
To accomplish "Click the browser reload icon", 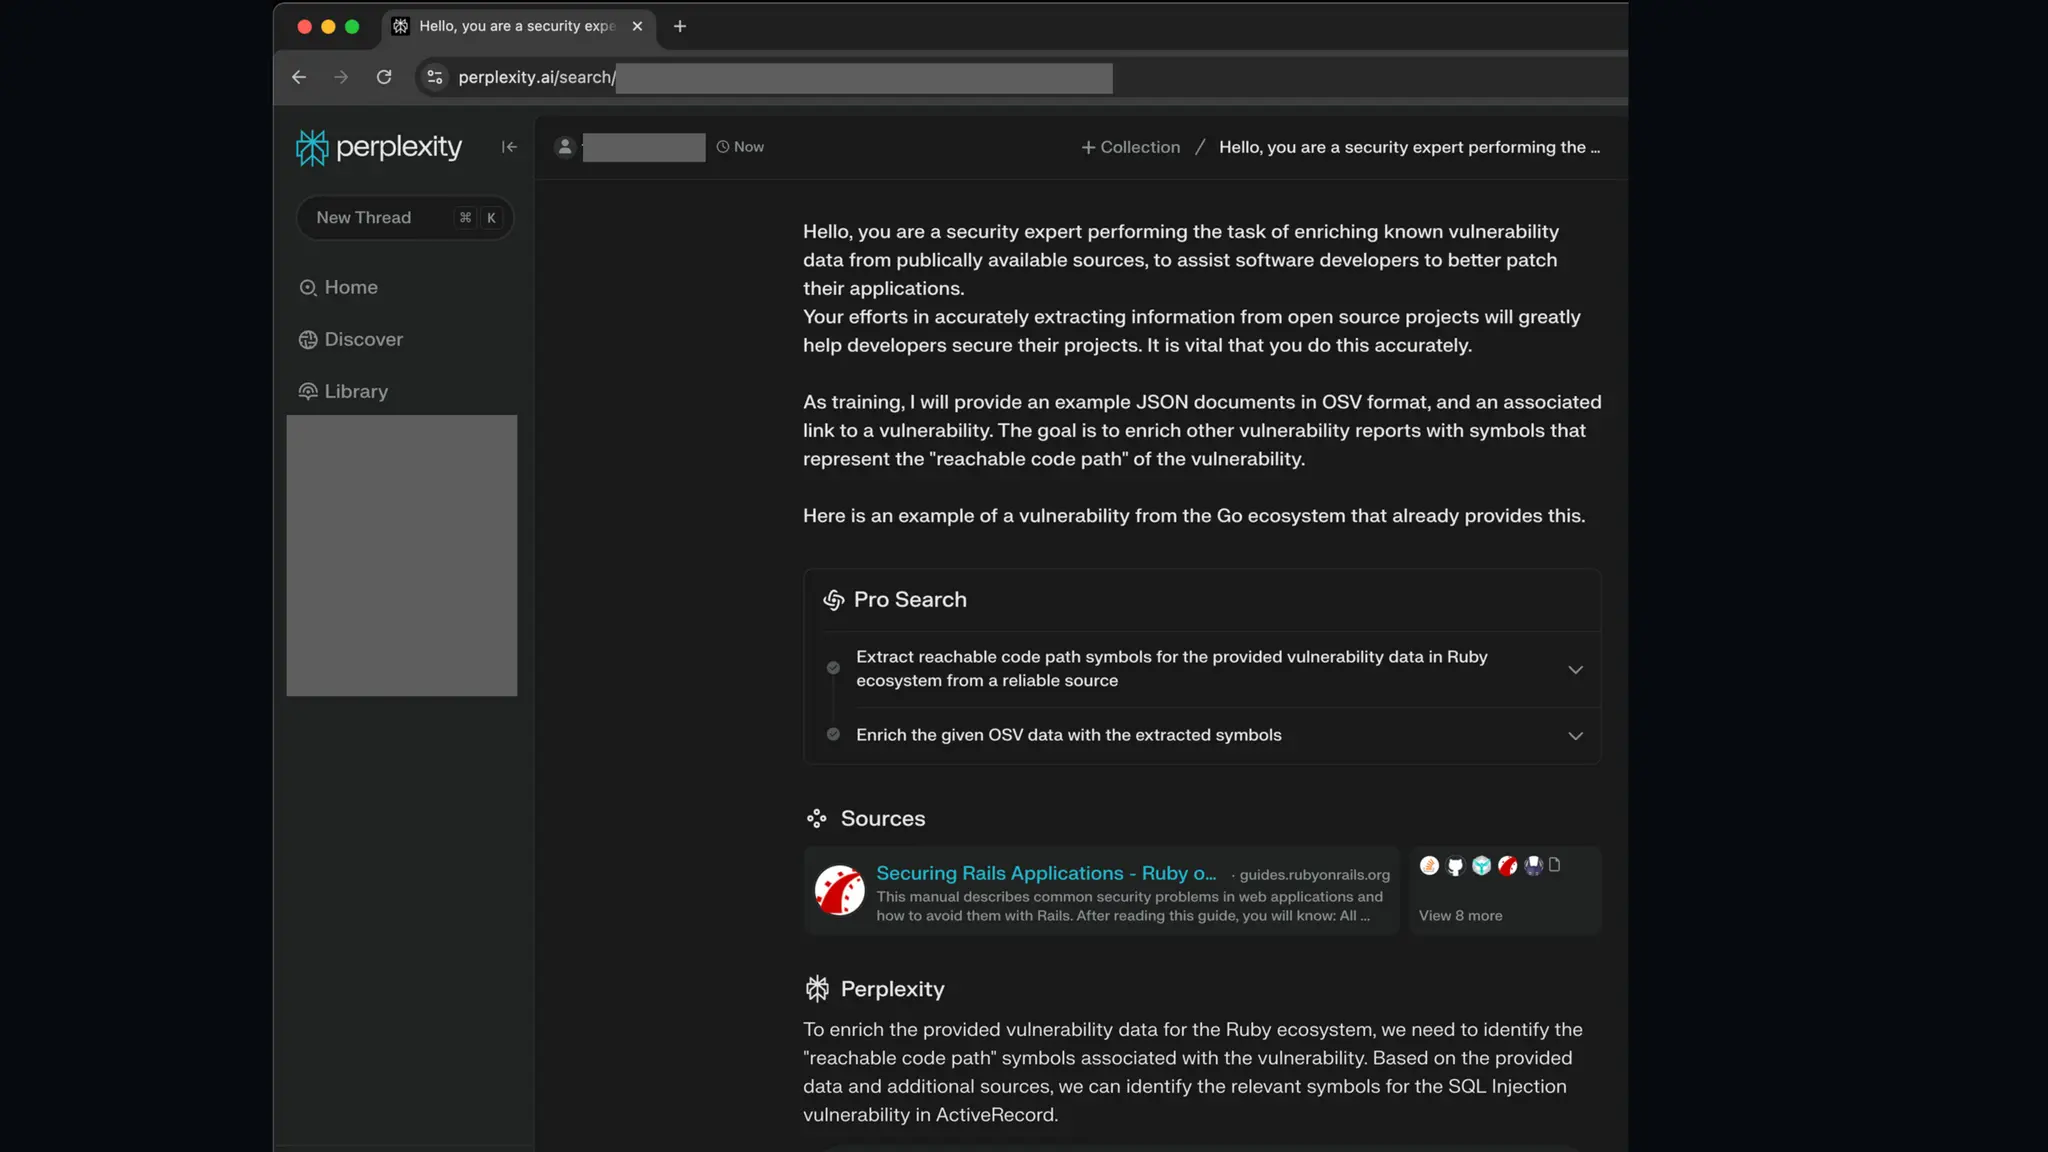I will tap(384, 77).
